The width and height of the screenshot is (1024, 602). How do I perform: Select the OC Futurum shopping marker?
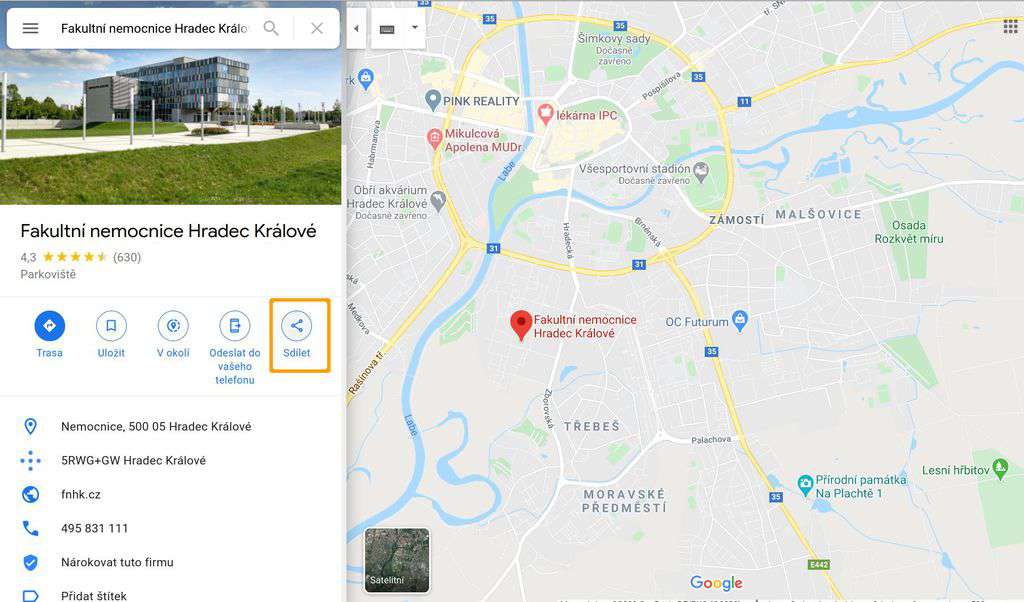pyautogui.click(x=740, y=321)
